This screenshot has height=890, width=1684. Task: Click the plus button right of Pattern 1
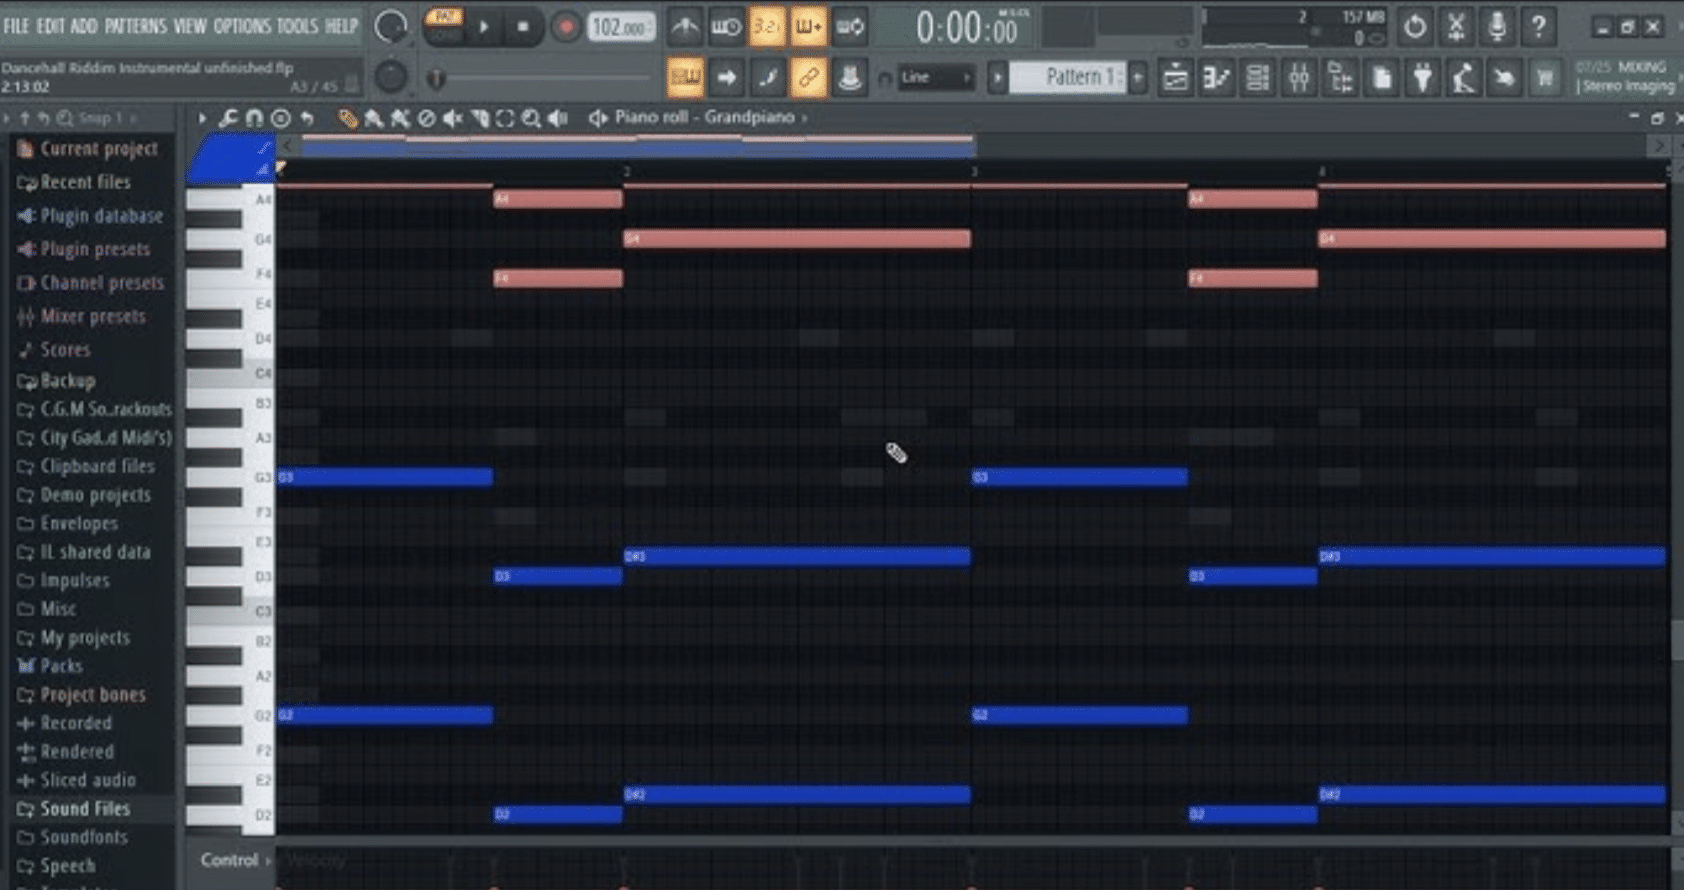point(1138,77)
